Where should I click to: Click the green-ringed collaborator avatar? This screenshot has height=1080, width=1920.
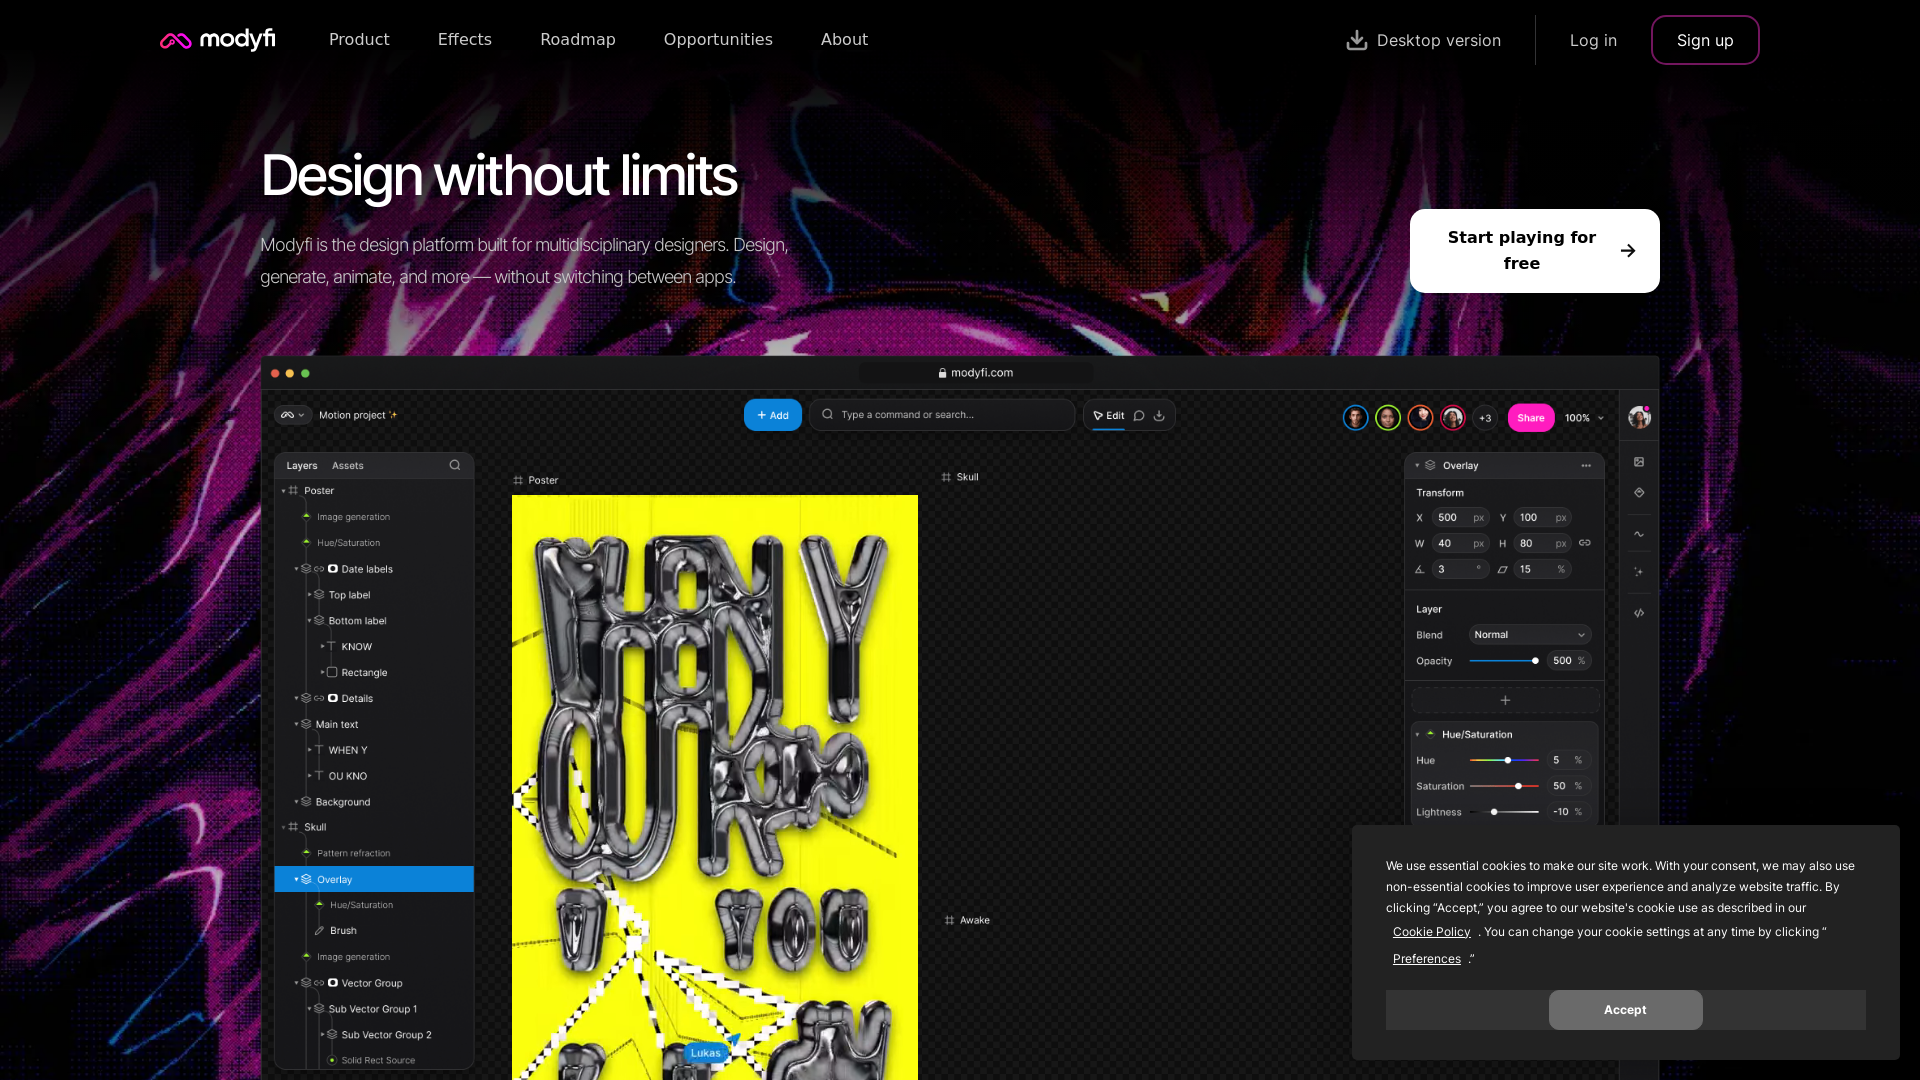click(1388, 418)
